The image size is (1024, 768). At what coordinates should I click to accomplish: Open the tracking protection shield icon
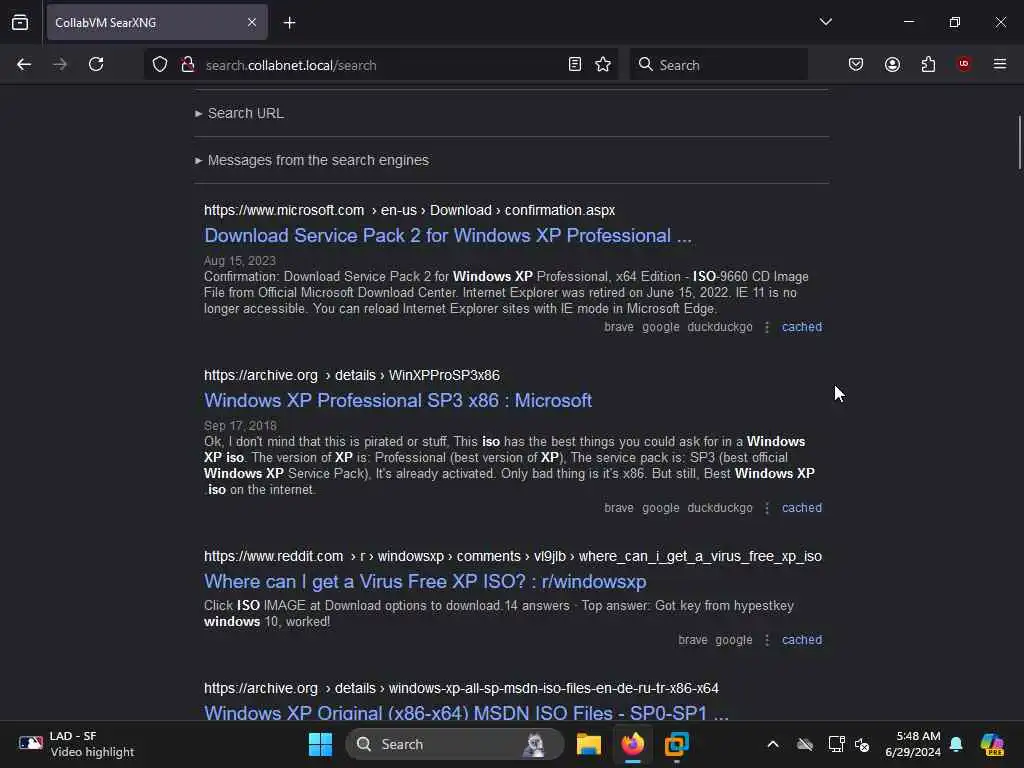(x=160, y=64)
